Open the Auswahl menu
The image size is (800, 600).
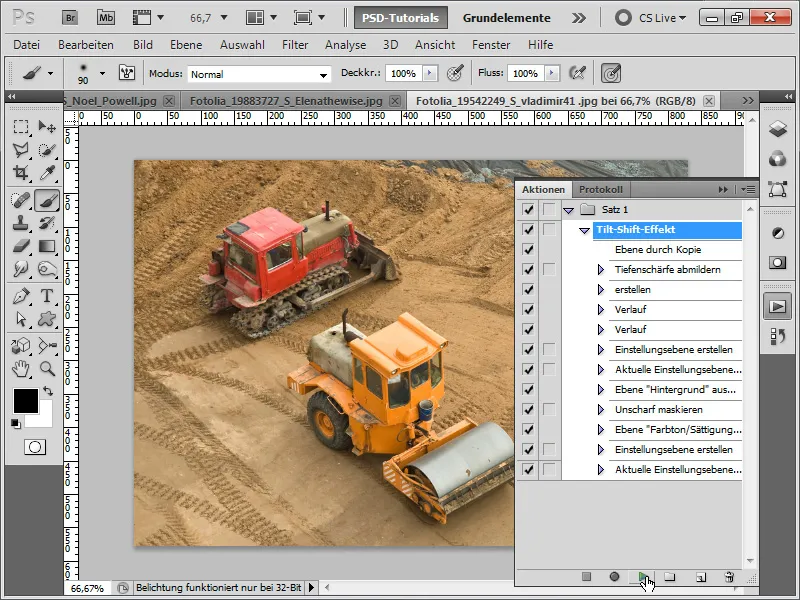pyautogui.click(x=242, y=45)
